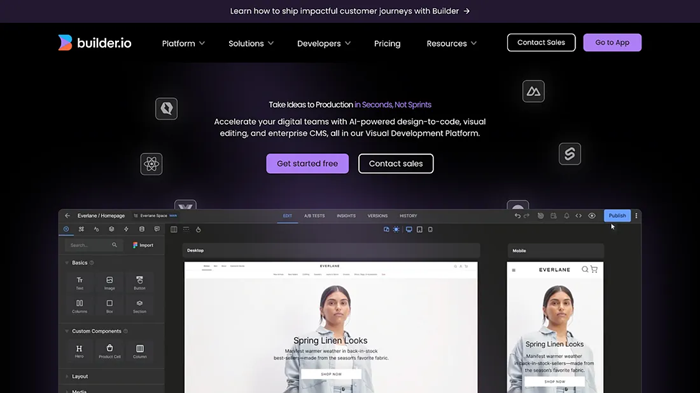Select the second left-panel tab icon
700x393 pixels.
coord(81,229)
